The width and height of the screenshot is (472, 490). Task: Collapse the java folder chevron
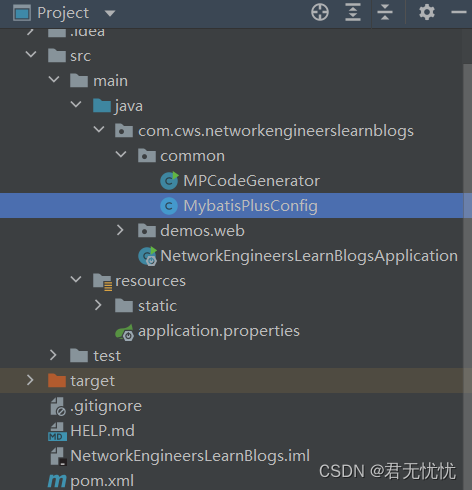76,104
